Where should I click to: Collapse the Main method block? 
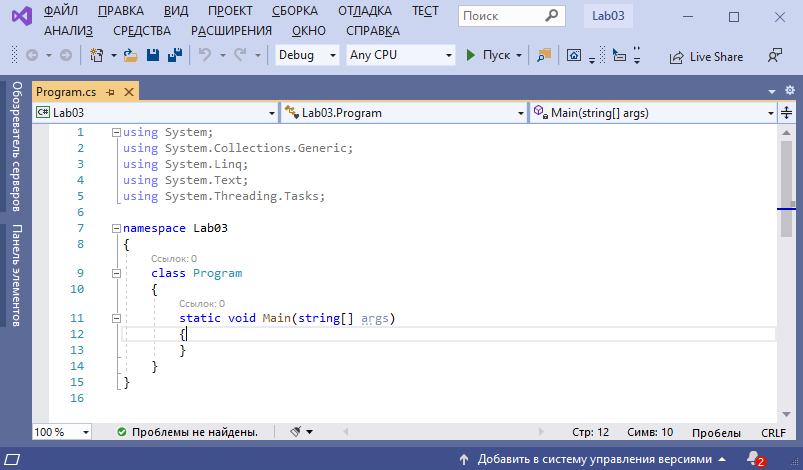[116, 318]
